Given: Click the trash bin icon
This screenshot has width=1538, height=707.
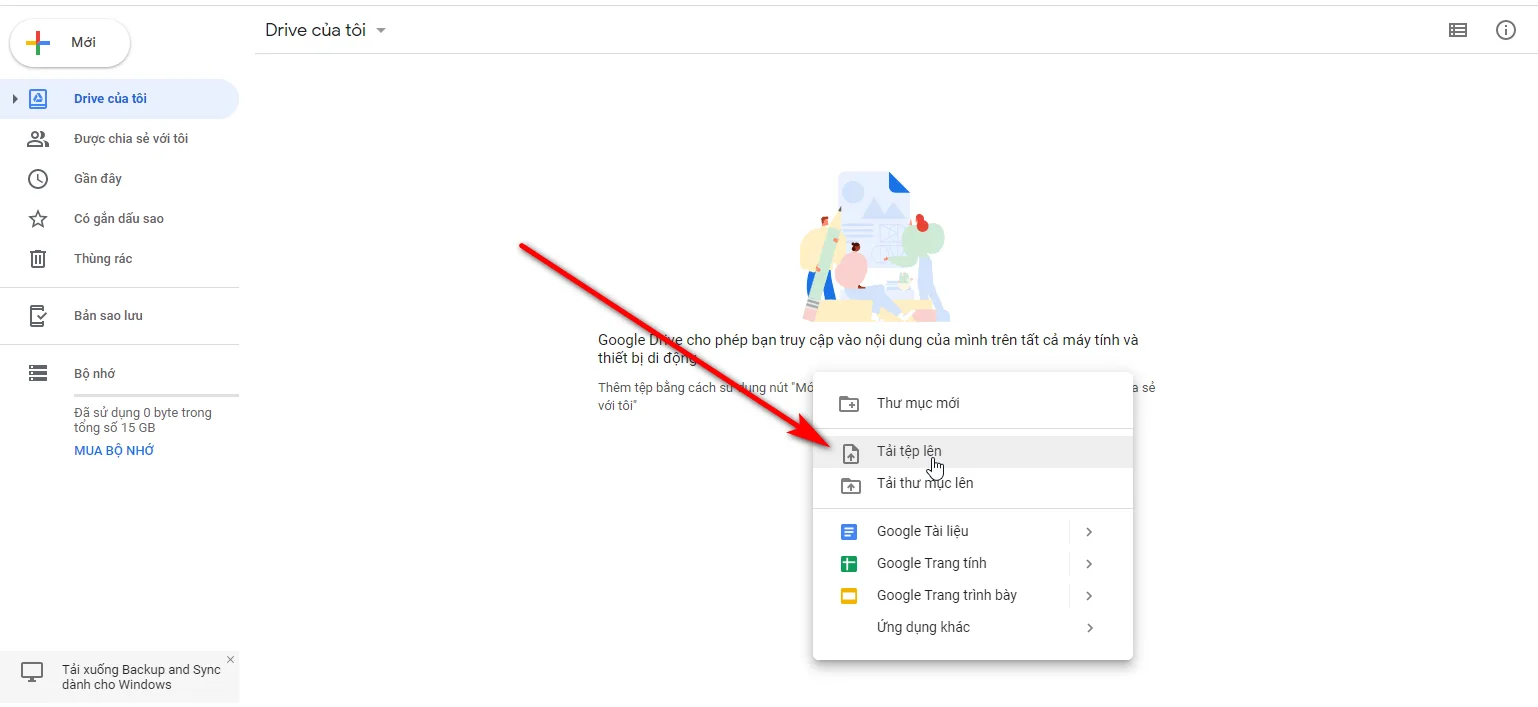Looking at the screenshot, I should (38, 259).
